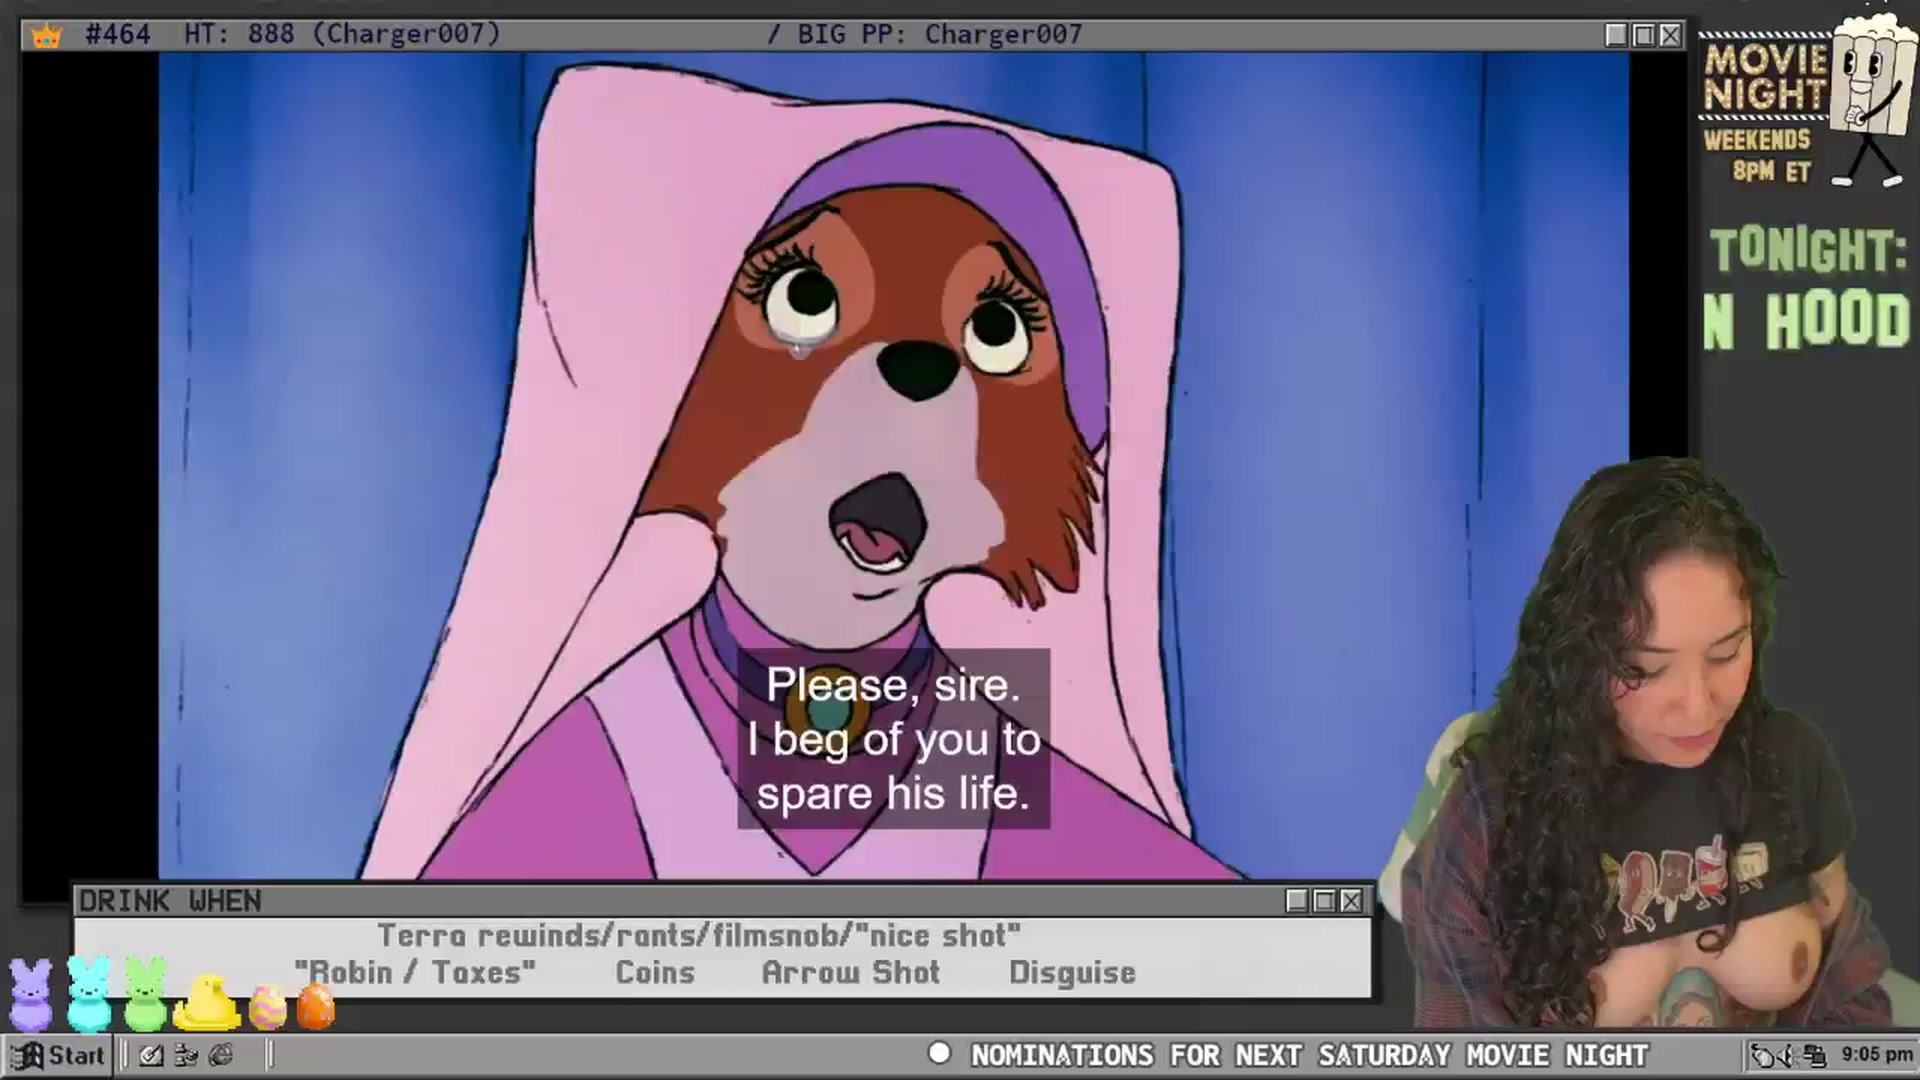Click "HT: 888 (Charger007)" in title bar

[x=342, y=35]
